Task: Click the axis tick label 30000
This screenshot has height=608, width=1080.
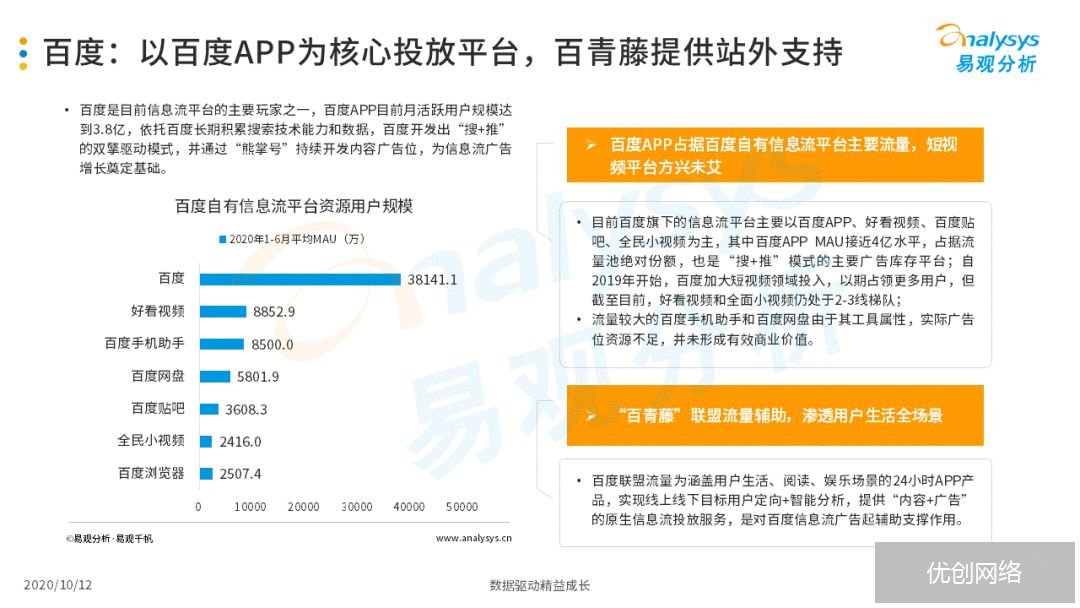Action: [x=357, y=507]
